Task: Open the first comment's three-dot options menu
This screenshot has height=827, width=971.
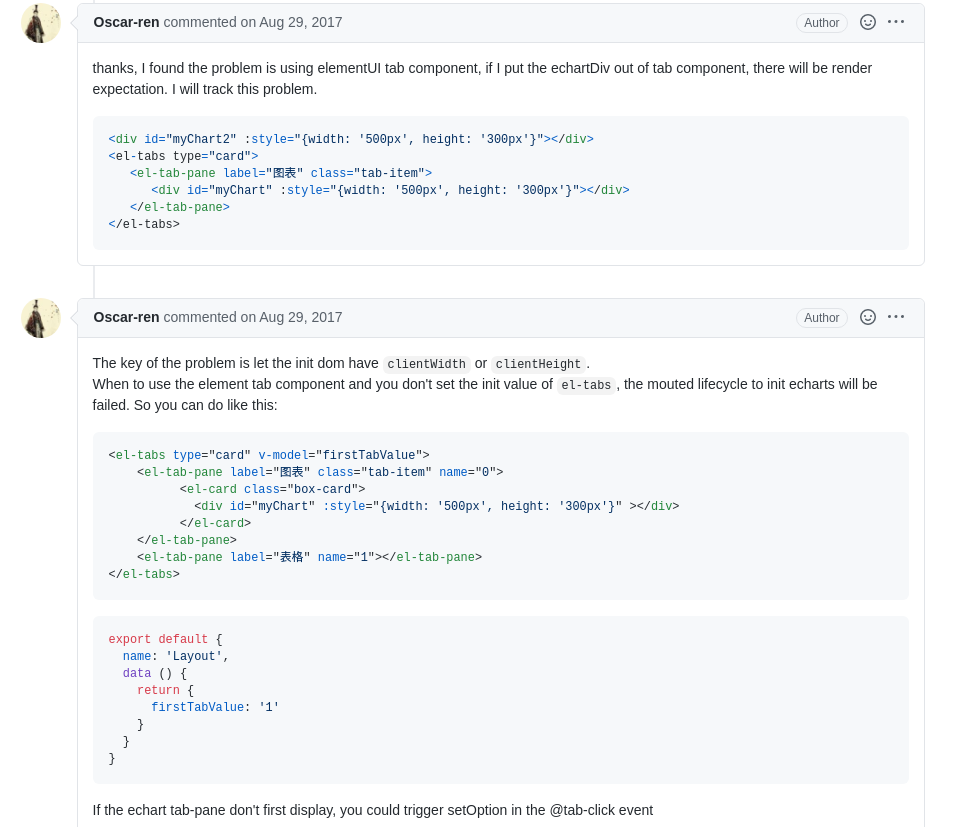Action: point(896,22)
